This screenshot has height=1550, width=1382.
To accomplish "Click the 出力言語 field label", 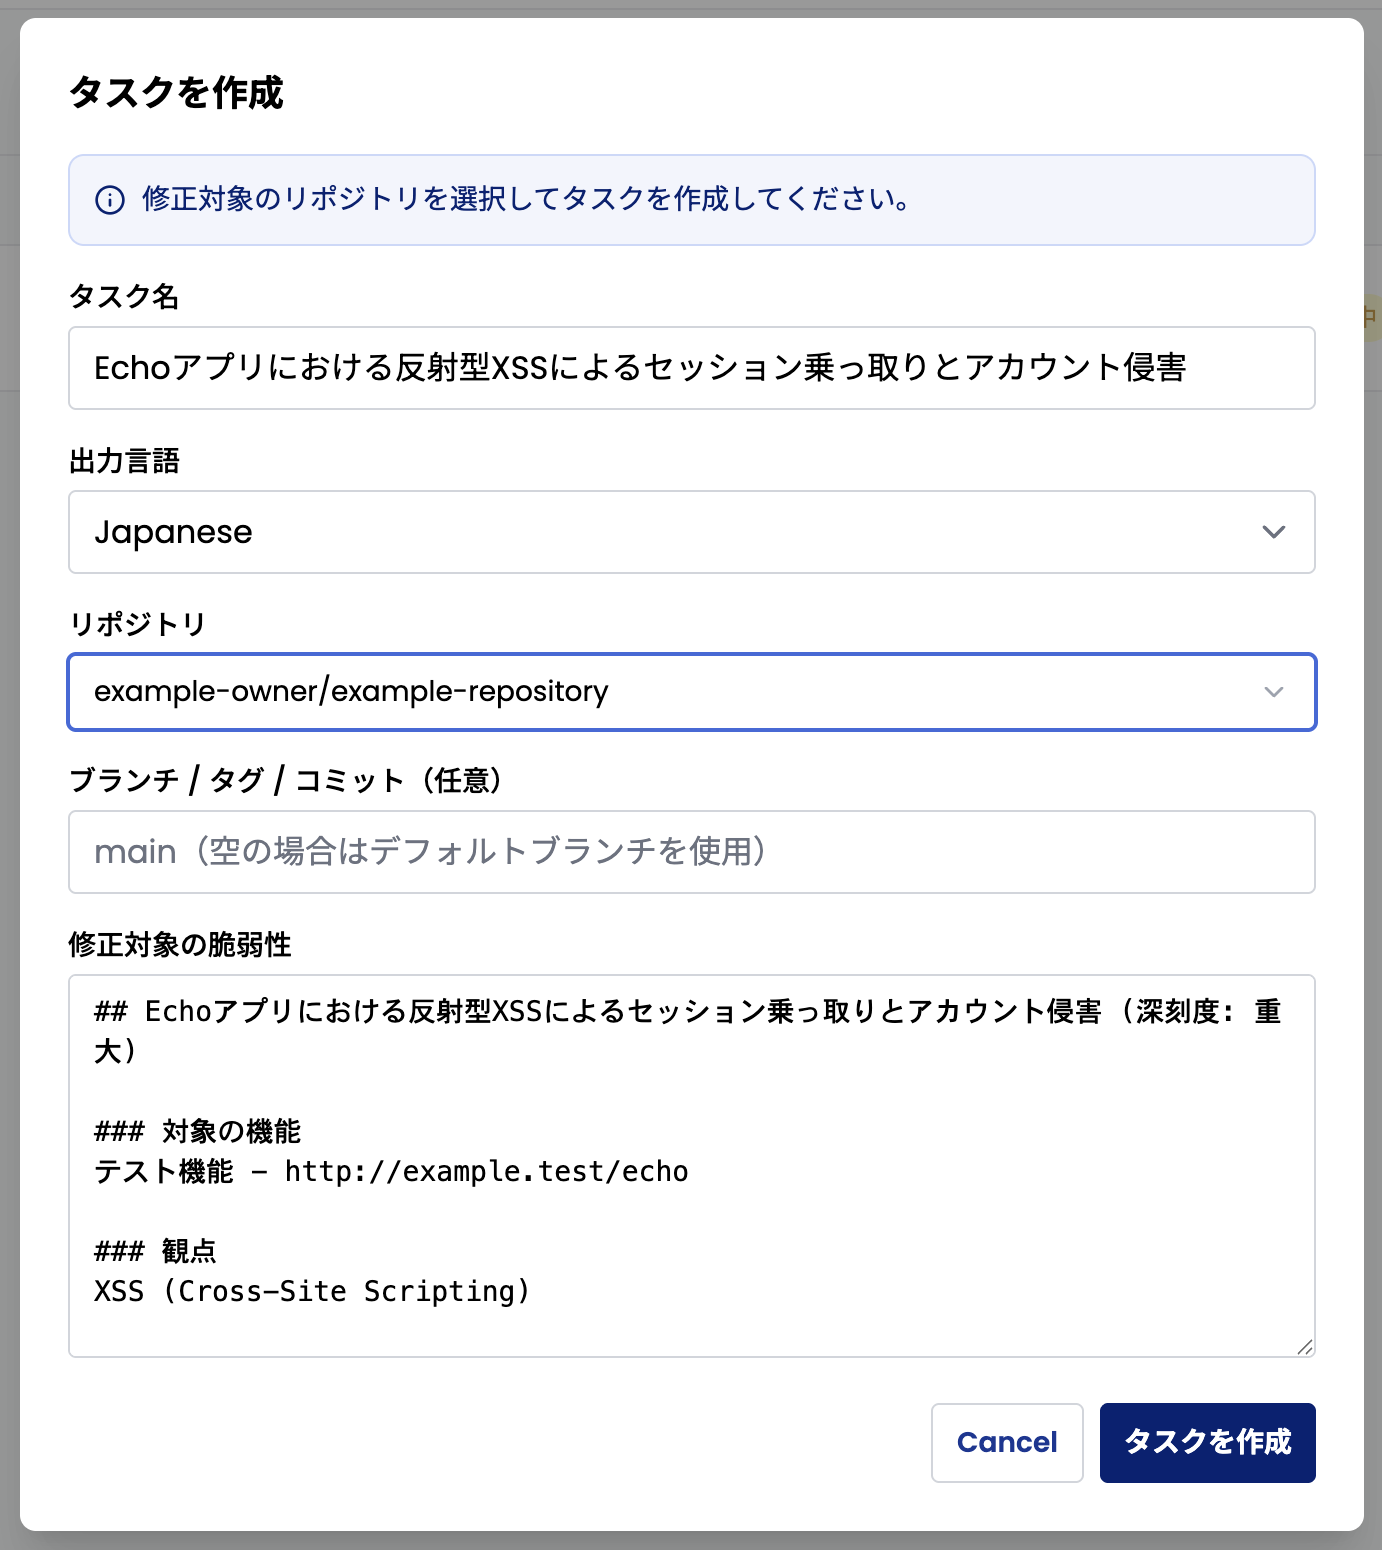I will 123,461.
